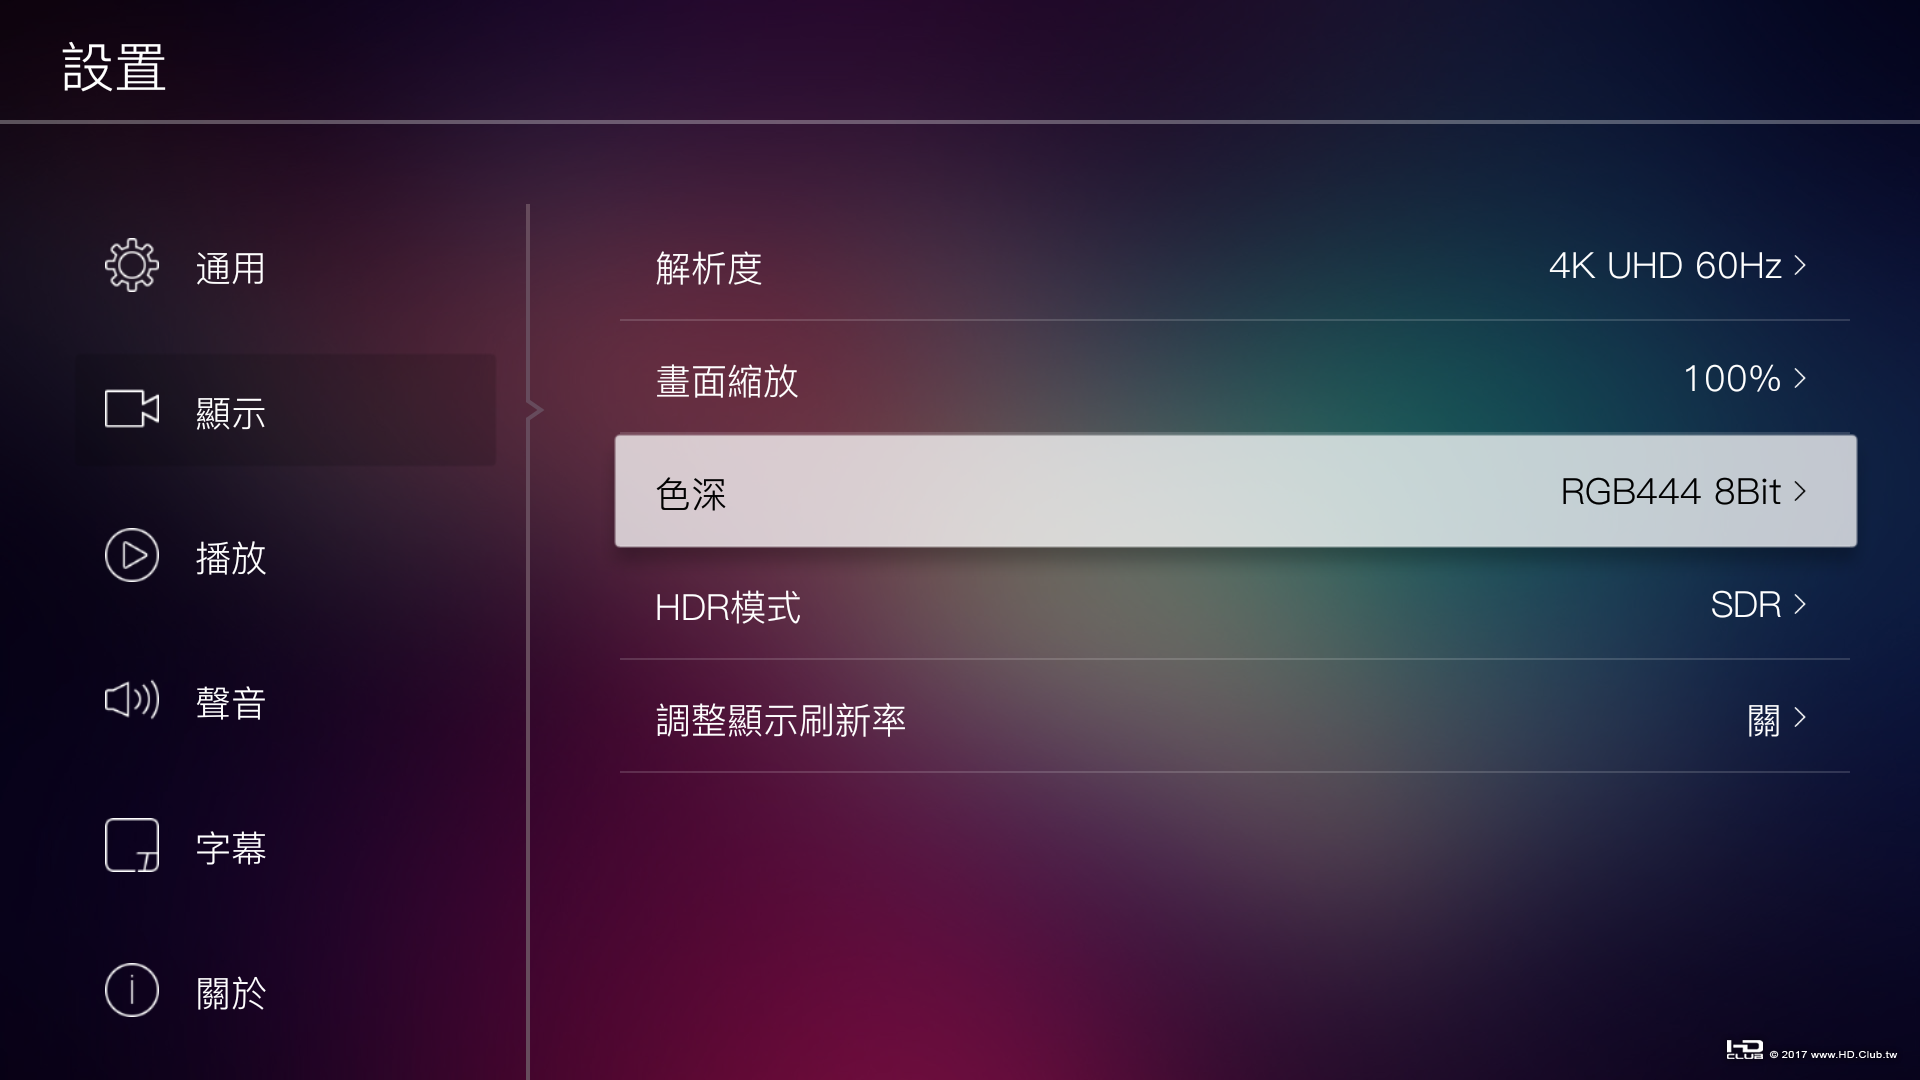Expand HDR模式 chevron beside SDR
The width and height of the screenshot is (1920, 1080).
click(1801, 605)
